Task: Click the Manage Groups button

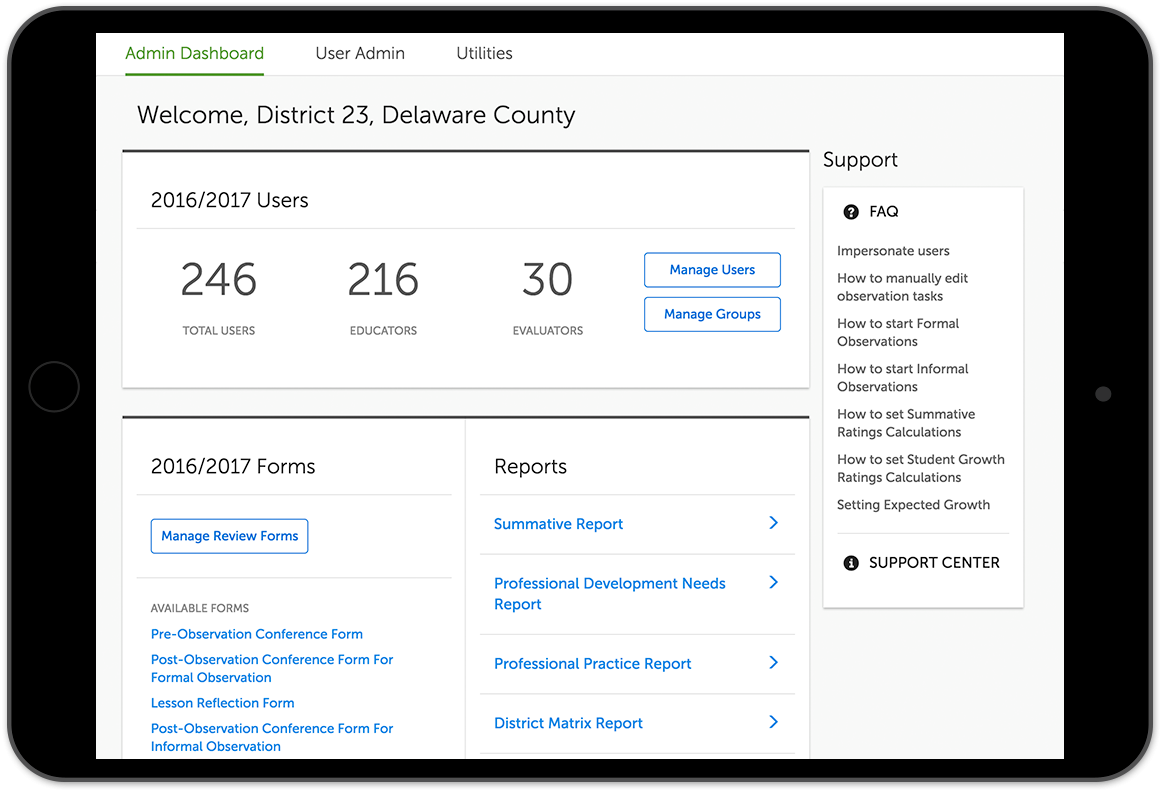Action: pos(712,314)
